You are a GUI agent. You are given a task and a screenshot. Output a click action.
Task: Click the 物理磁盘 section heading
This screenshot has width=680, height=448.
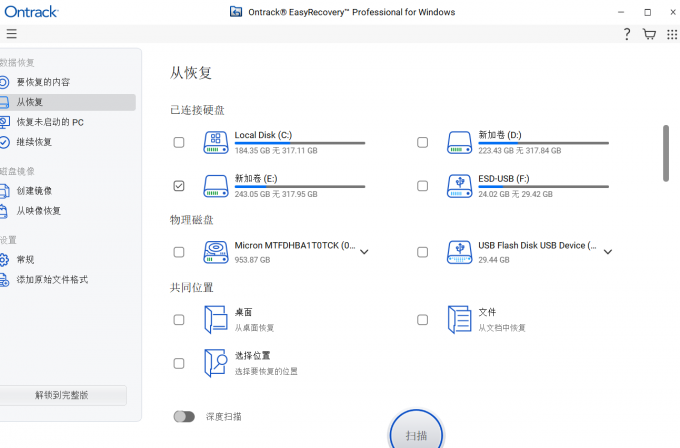click(x=192, y=220)
